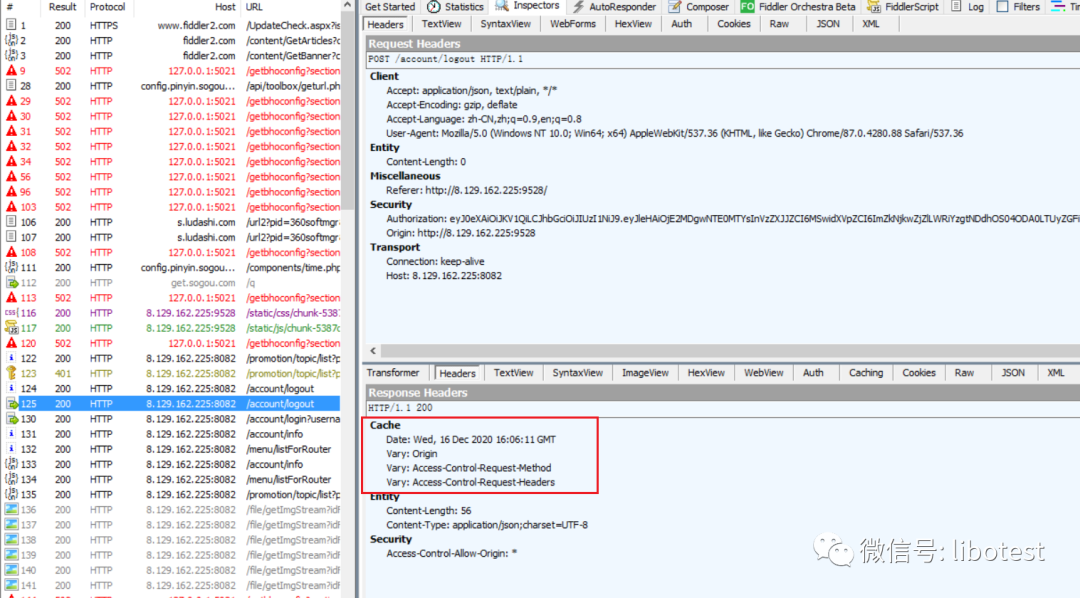Select request WebForms inspector tab
1080x598 pixels.
(572, 24)
